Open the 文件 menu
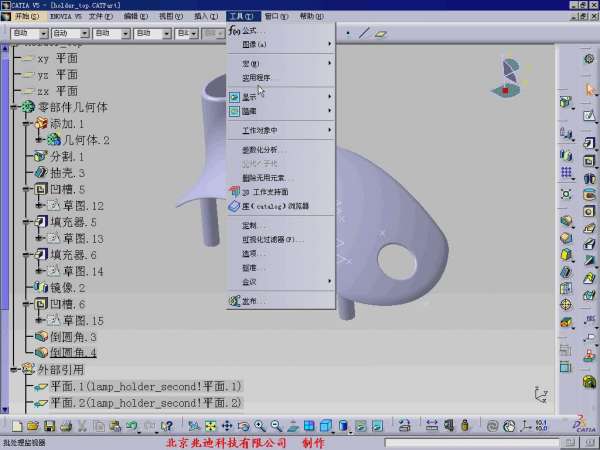 tap(101, 16)
